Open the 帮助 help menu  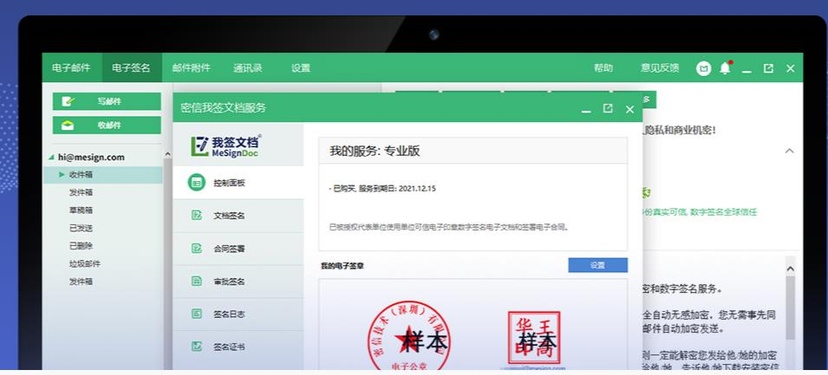603,68
